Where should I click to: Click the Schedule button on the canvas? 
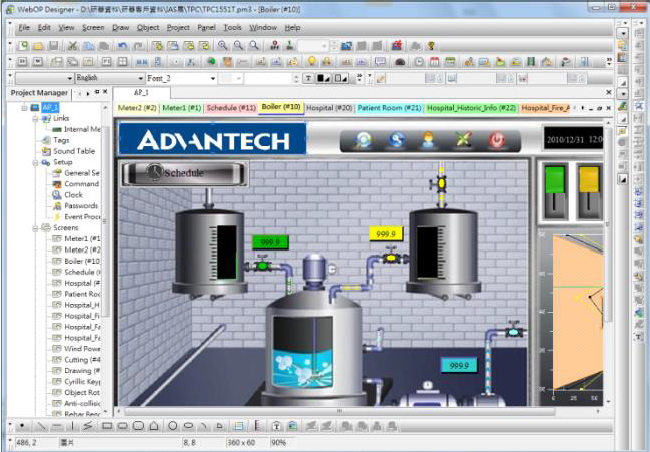[x=184, y=173]
